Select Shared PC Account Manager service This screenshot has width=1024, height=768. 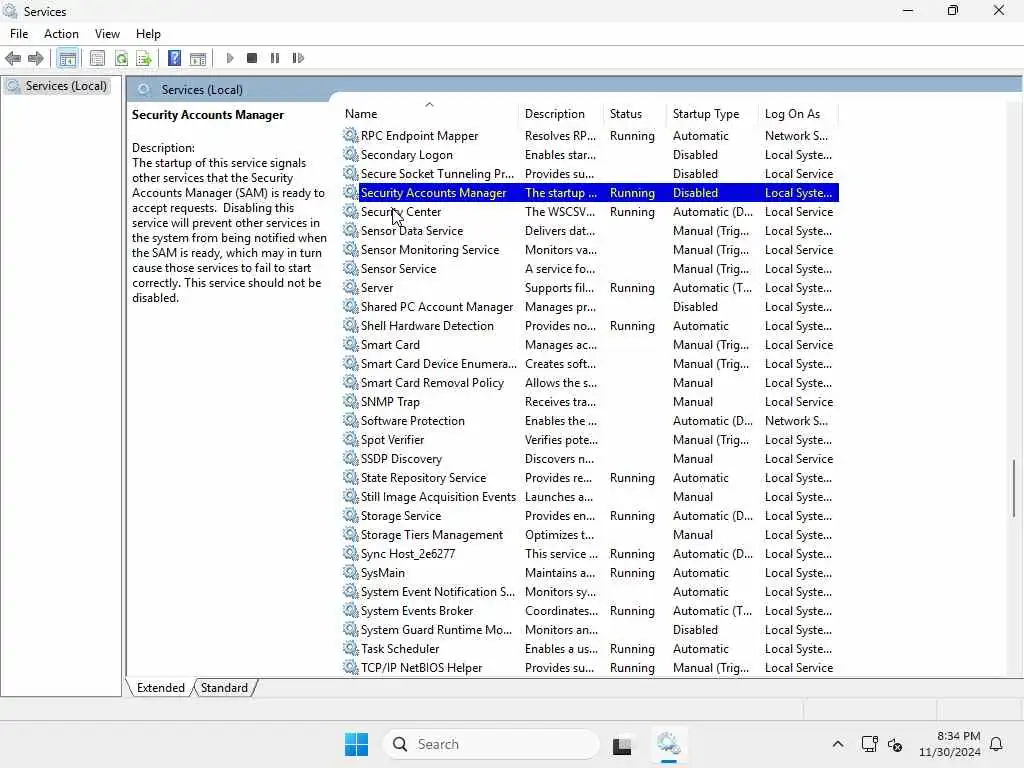(590, 306)
